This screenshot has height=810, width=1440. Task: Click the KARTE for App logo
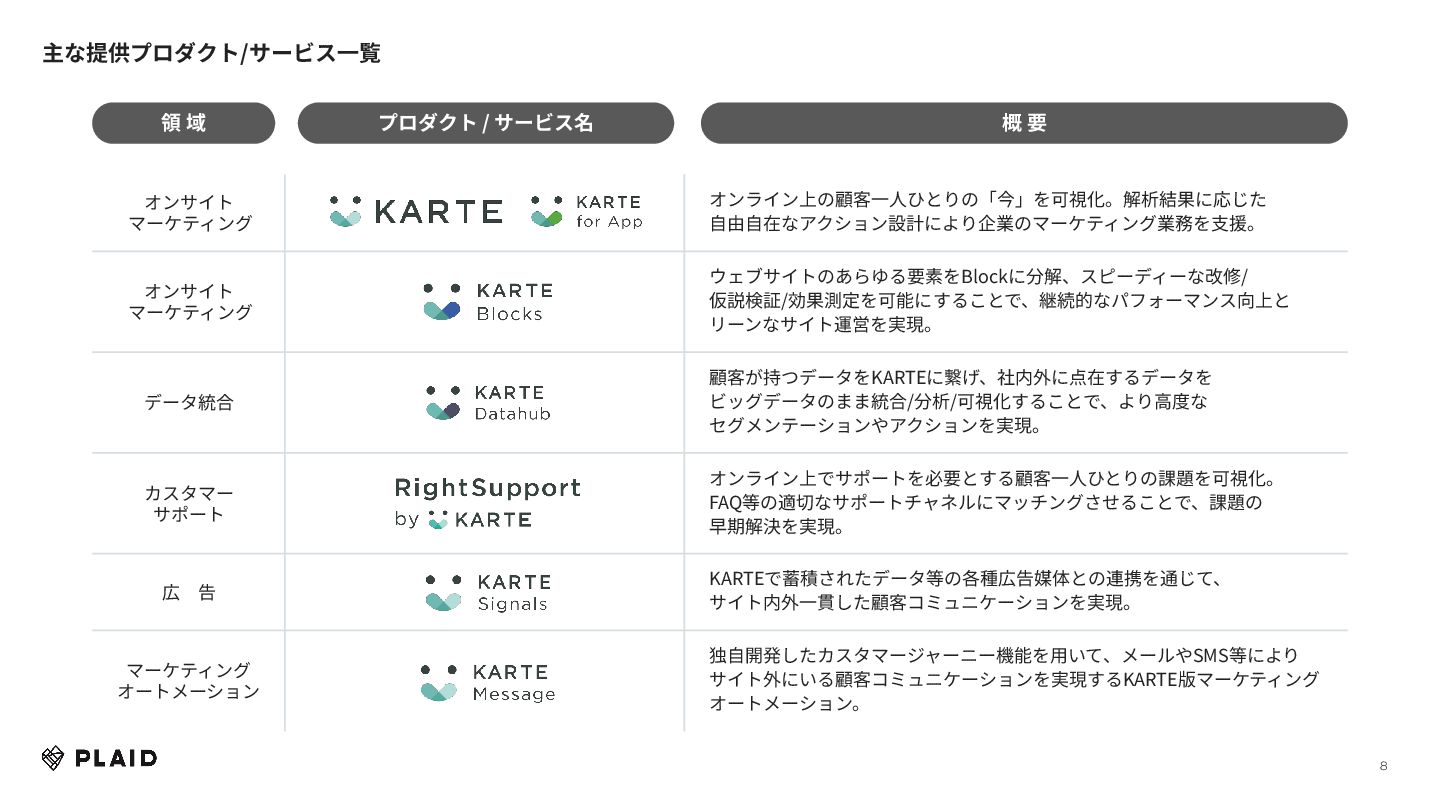point(586,211)
